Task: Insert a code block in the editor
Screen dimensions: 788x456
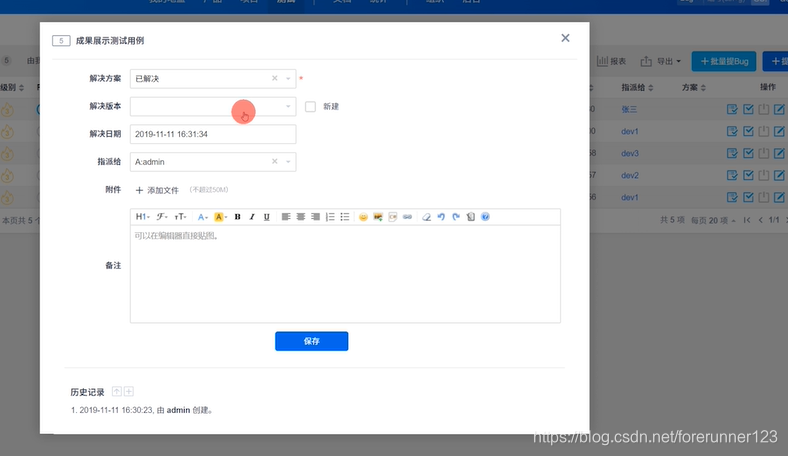Action: pos(392,217)
